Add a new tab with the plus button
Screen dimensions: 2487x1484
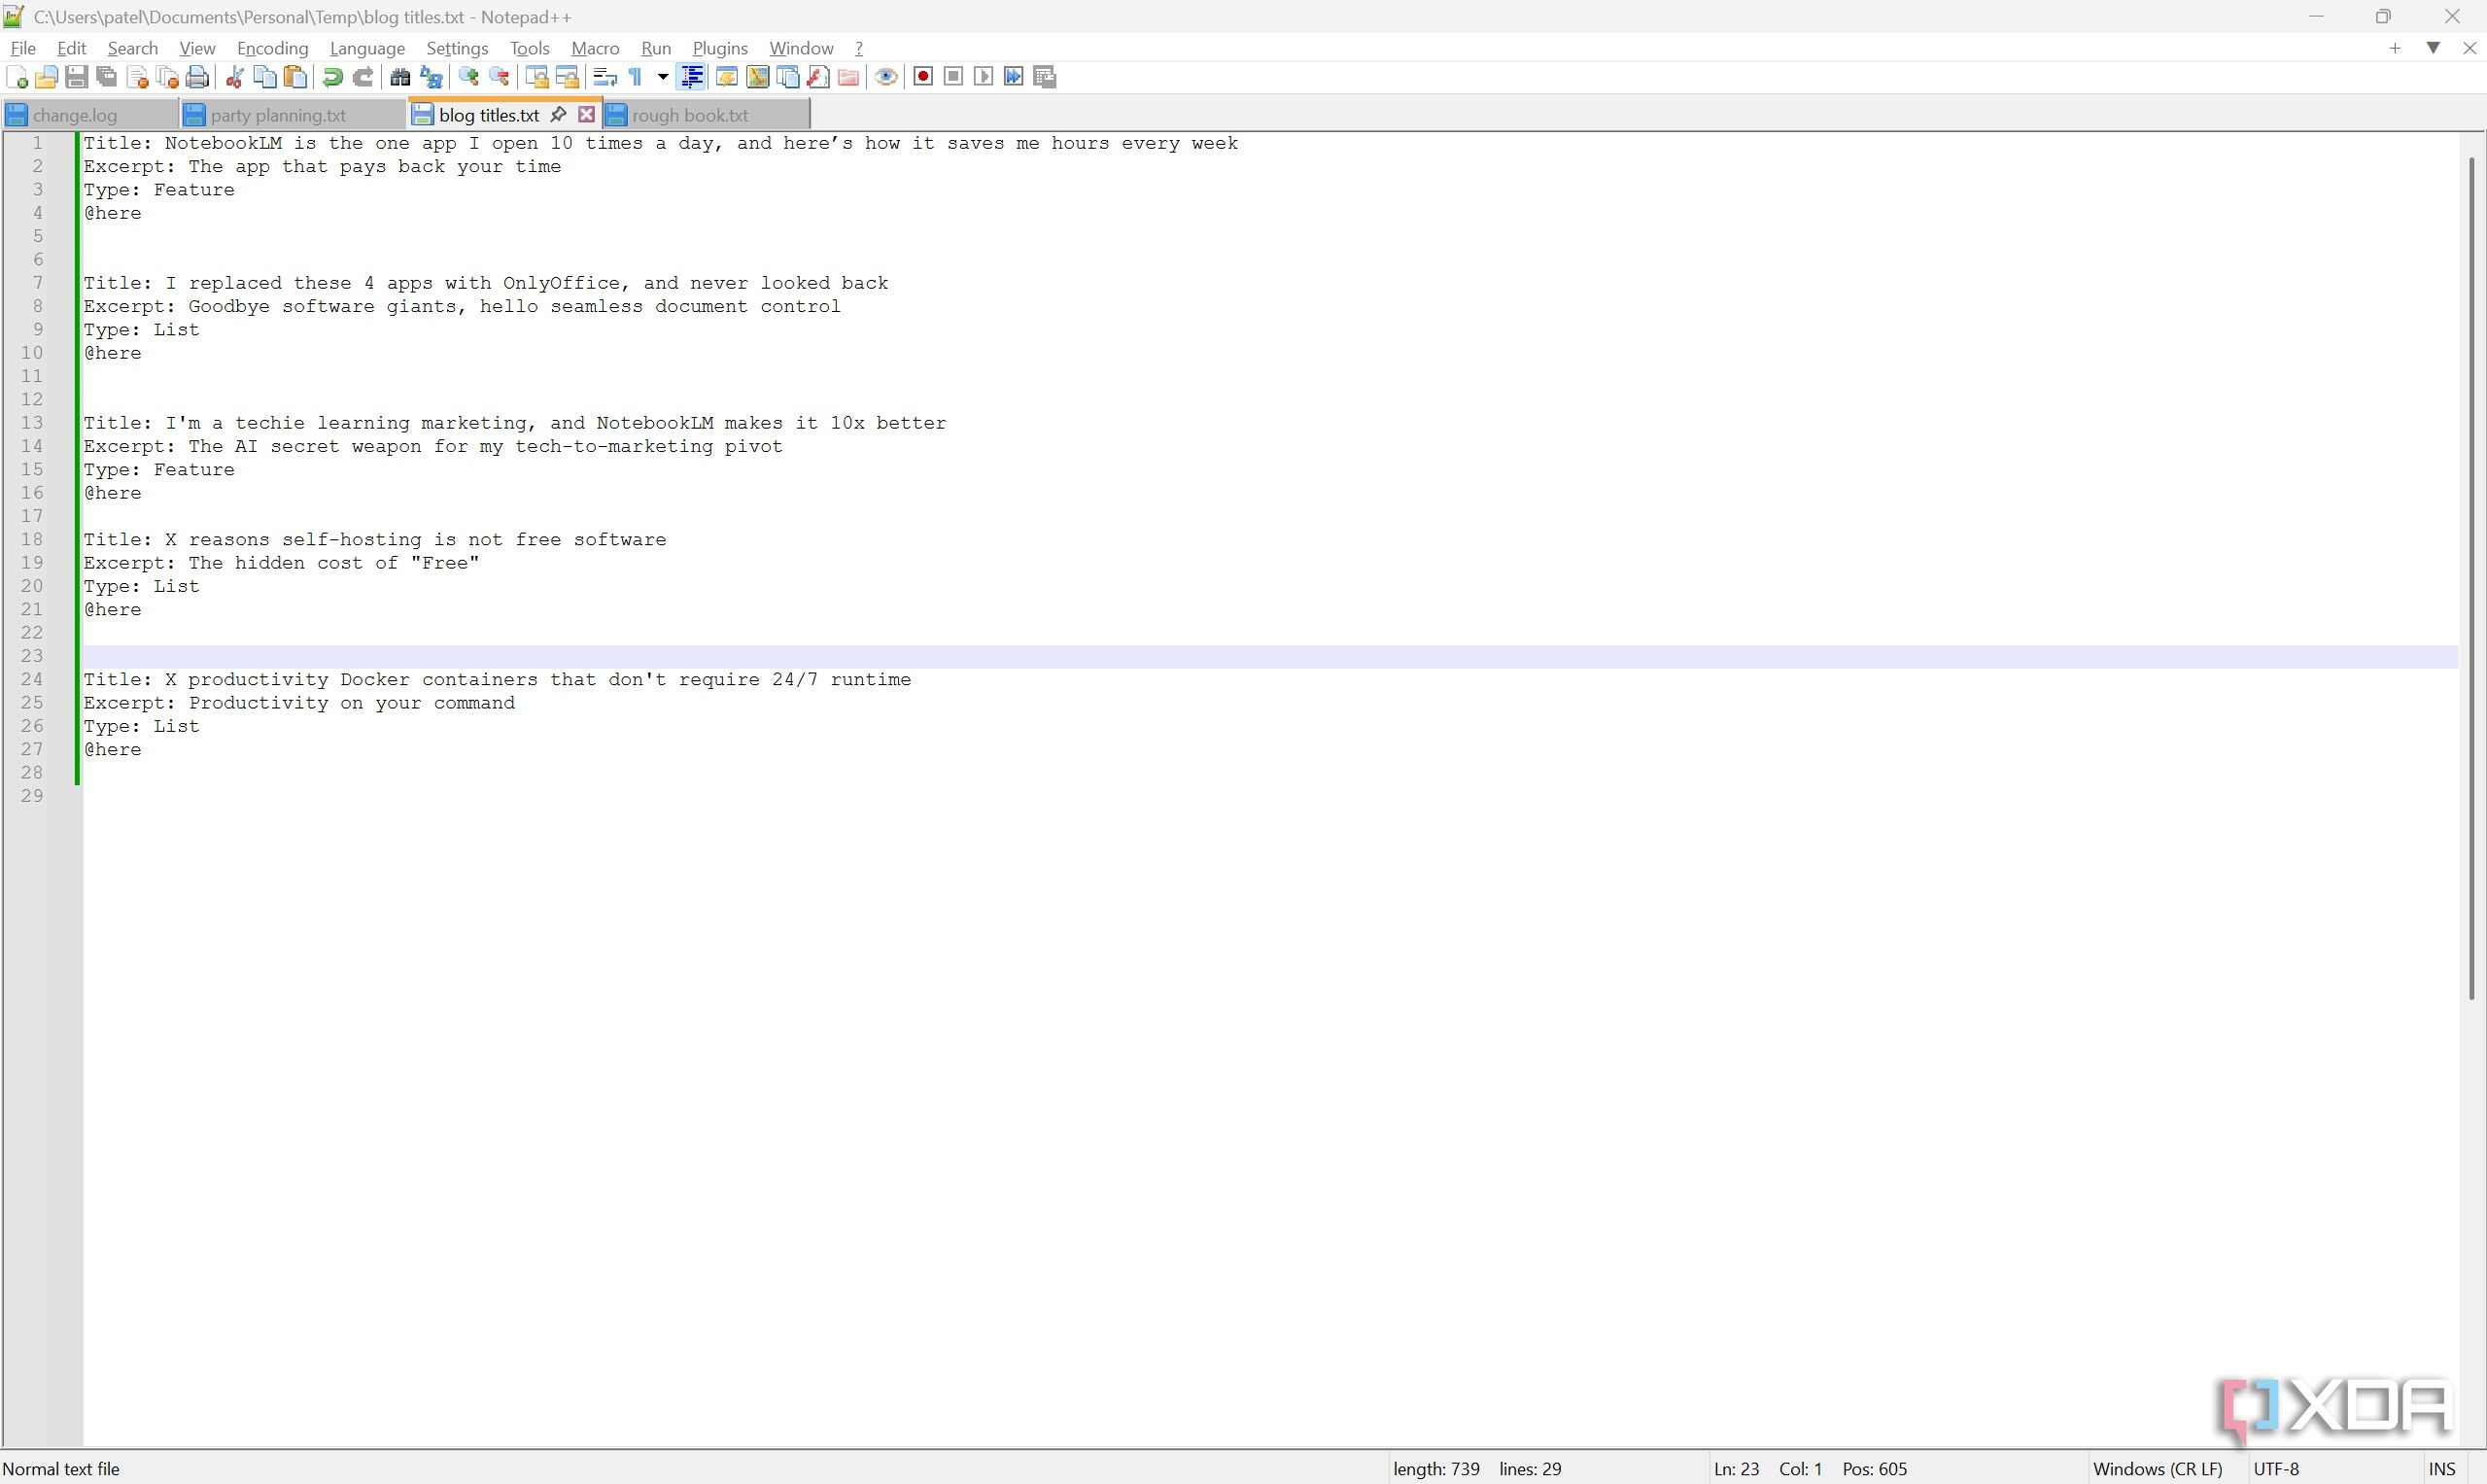coord(2395,48)
